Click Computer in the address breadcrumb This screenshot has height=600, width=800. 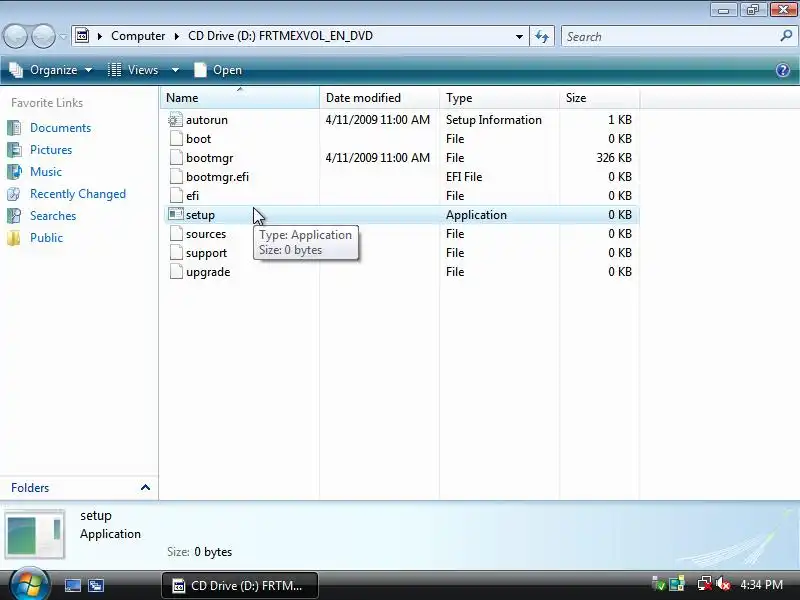[138, 36]
